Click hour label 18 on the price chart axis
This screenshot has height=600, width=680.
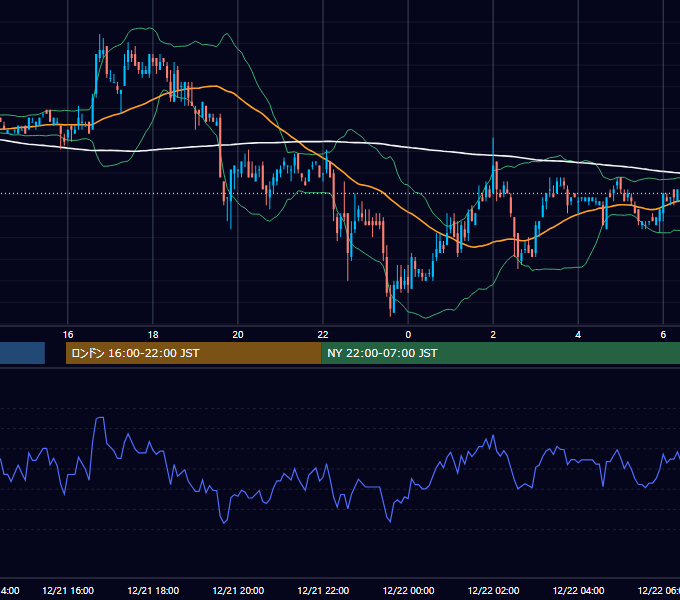[153, 335]
